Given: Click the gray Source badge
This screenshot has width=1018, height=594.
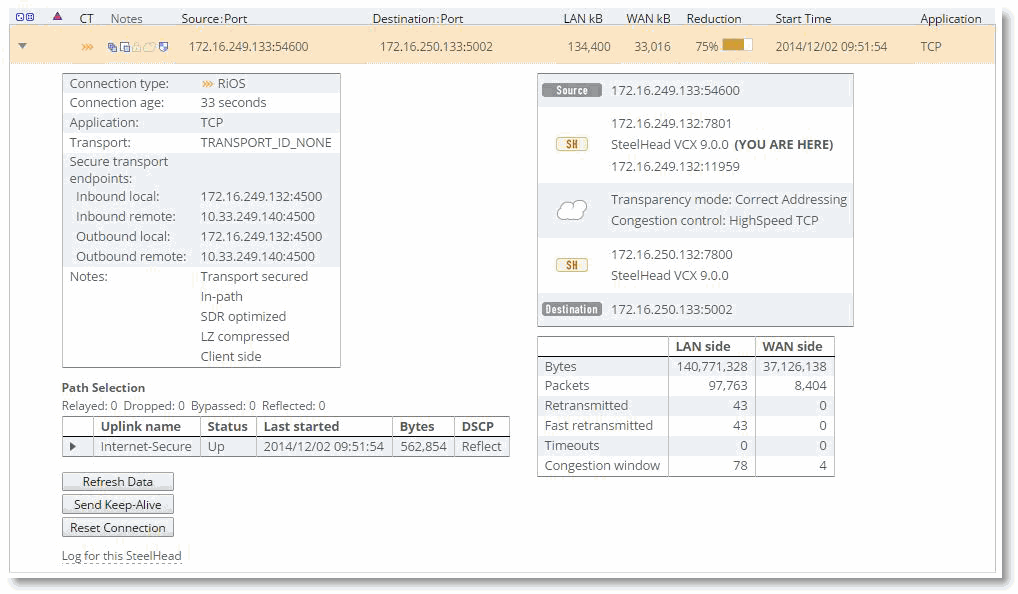Looking at the screenshot, I should pos(572,91).
